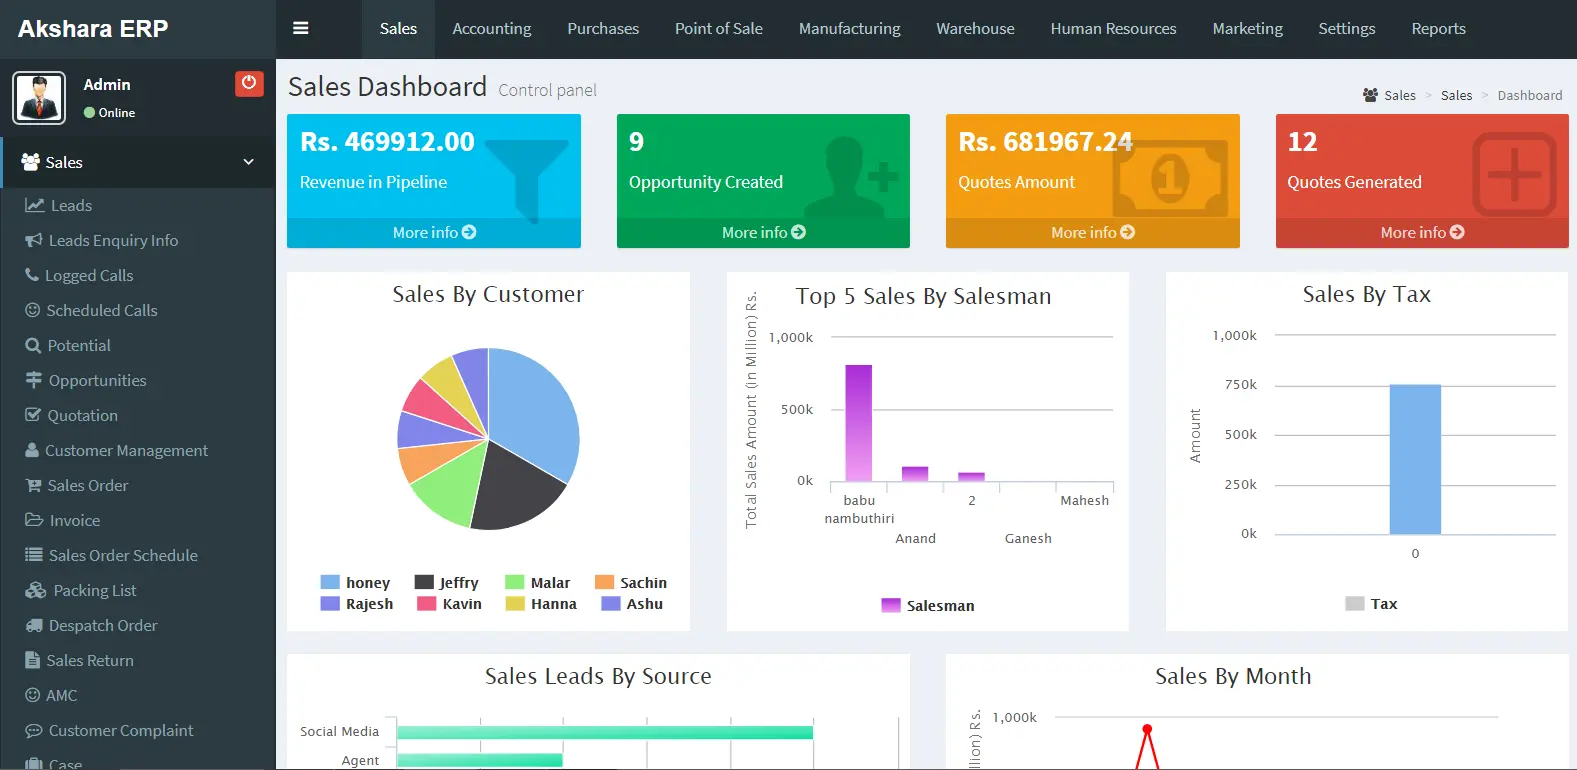Click the Sales Return file icon
1577x770 pixels.
(x=32, y=660)
